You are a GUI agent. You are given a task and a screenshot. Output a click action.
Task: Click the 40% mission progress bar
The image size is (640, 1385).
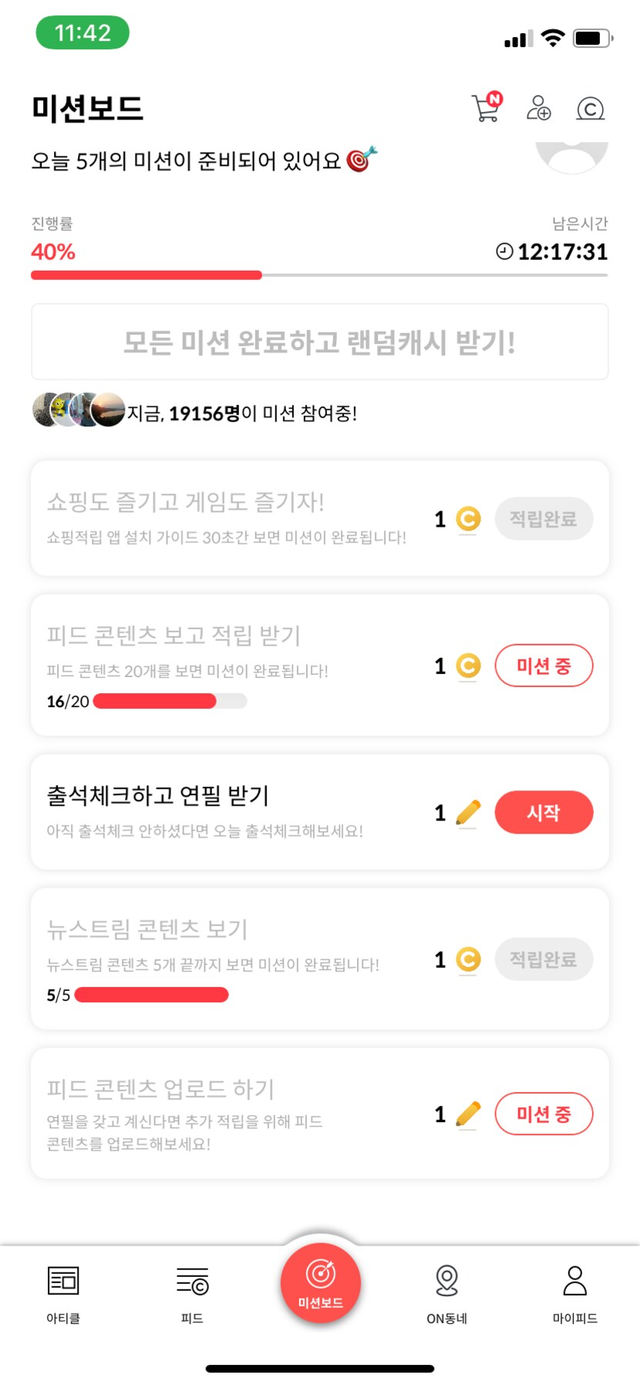[x=319, y=275]
